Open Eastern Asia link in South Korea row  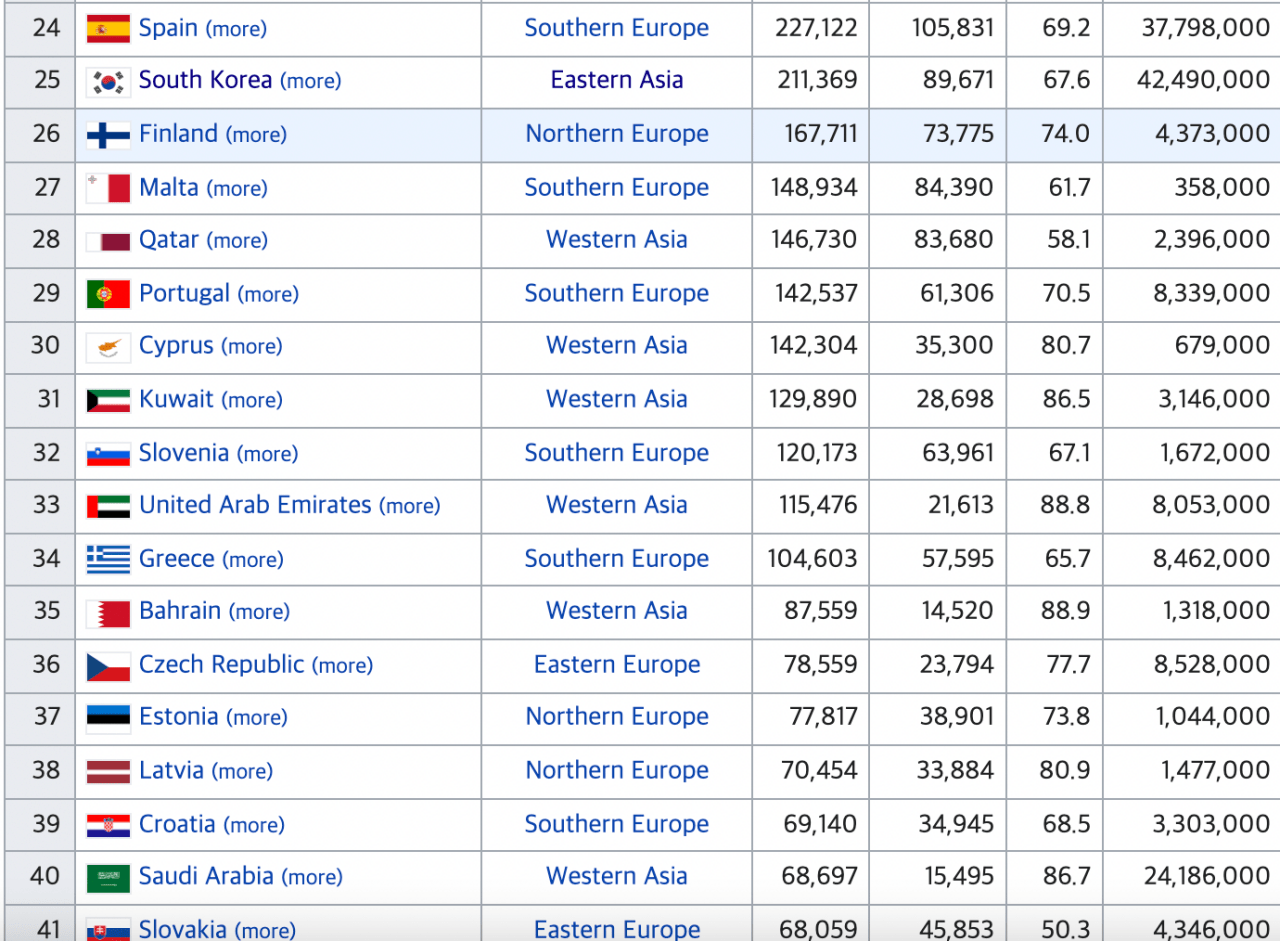(617, 80)
